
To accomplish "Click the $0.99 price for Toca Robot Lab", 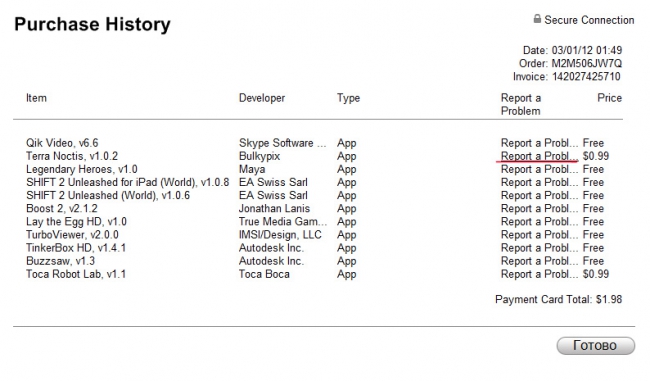I will coord(596,274).
